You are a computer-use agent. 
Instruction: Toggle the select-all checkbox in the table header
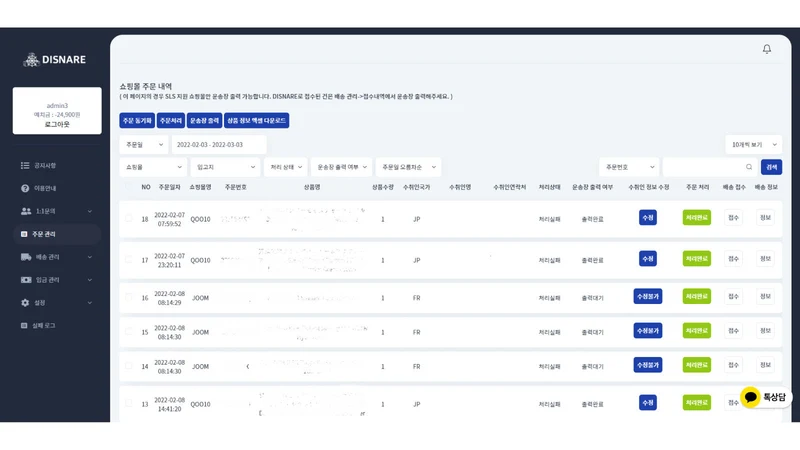129,187
